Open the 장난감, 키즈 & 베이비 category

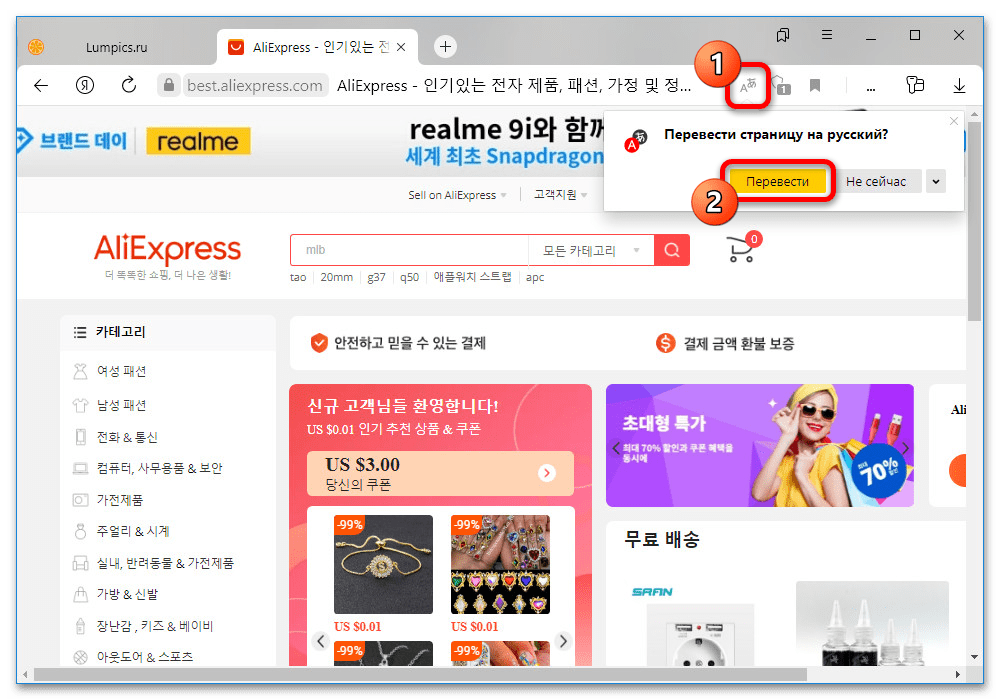[154, 626]
